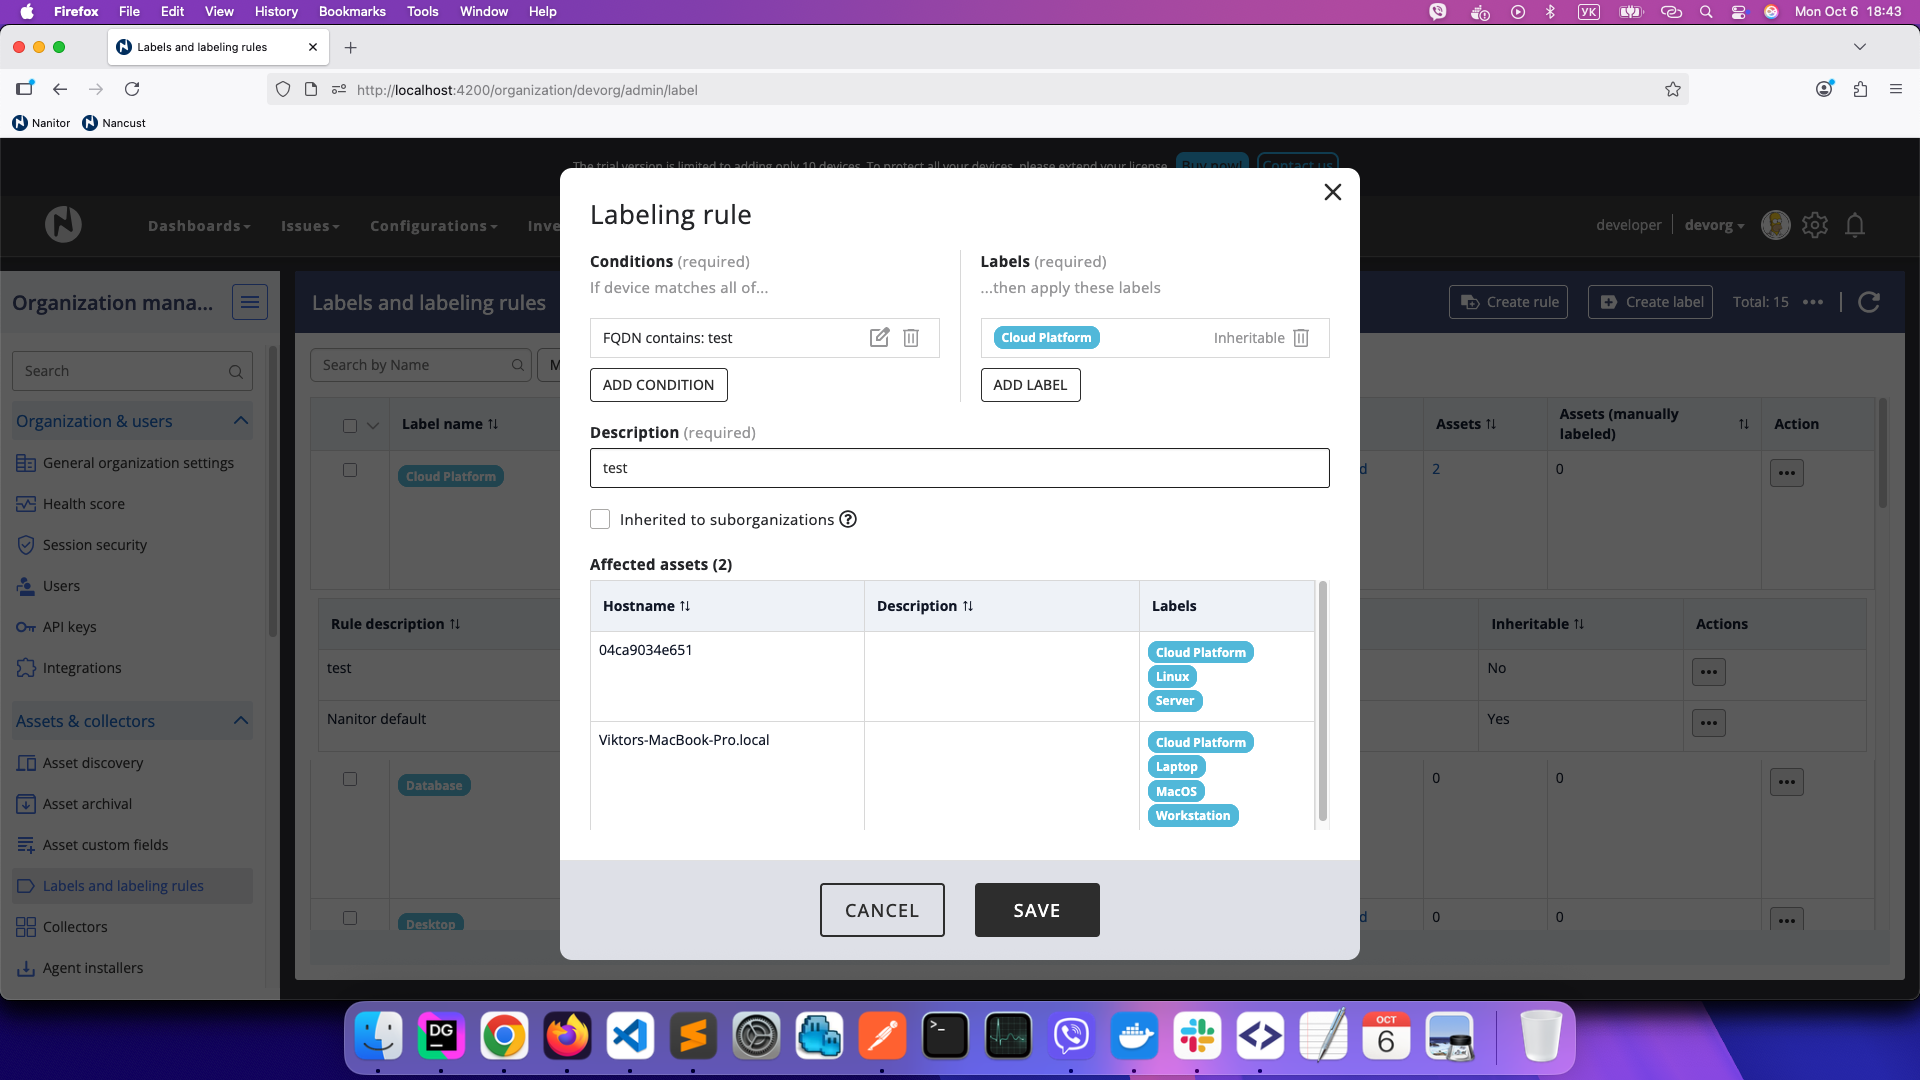
Task: Remove the Cloud Platform label from rule
Action: point(1301,338)
